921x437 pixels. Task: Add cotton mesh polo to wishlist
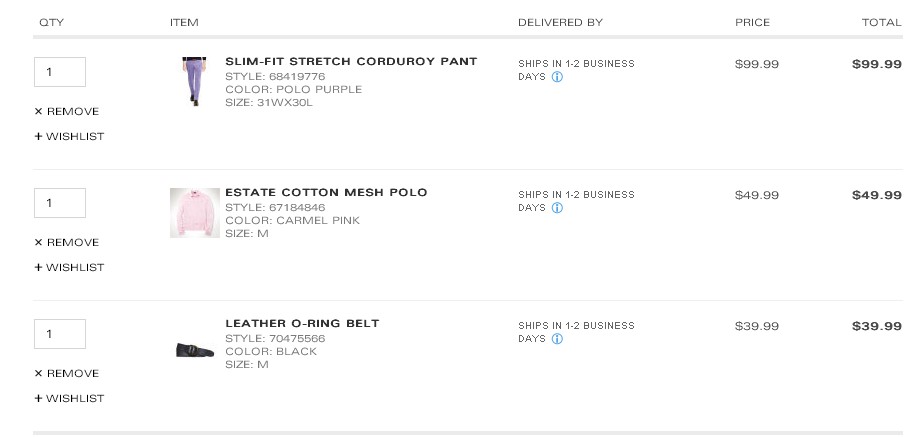69,267
